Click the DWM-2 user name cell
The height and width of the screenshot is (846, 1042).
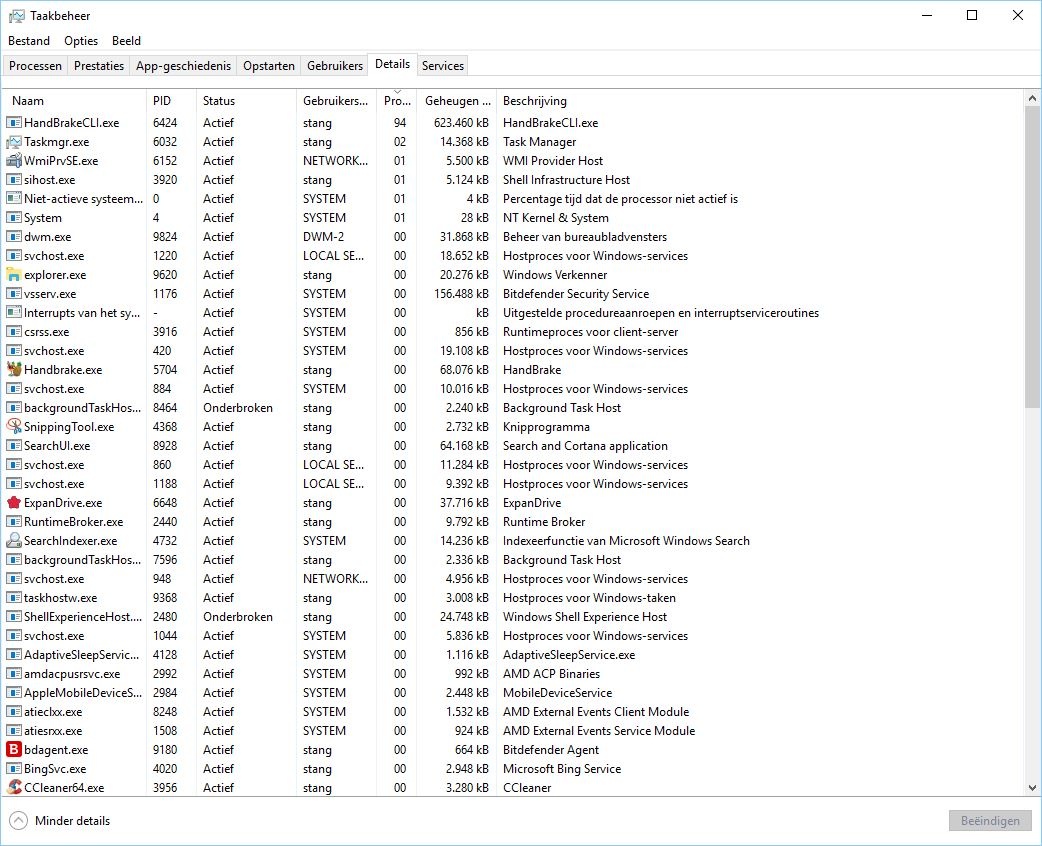[324, 237]
